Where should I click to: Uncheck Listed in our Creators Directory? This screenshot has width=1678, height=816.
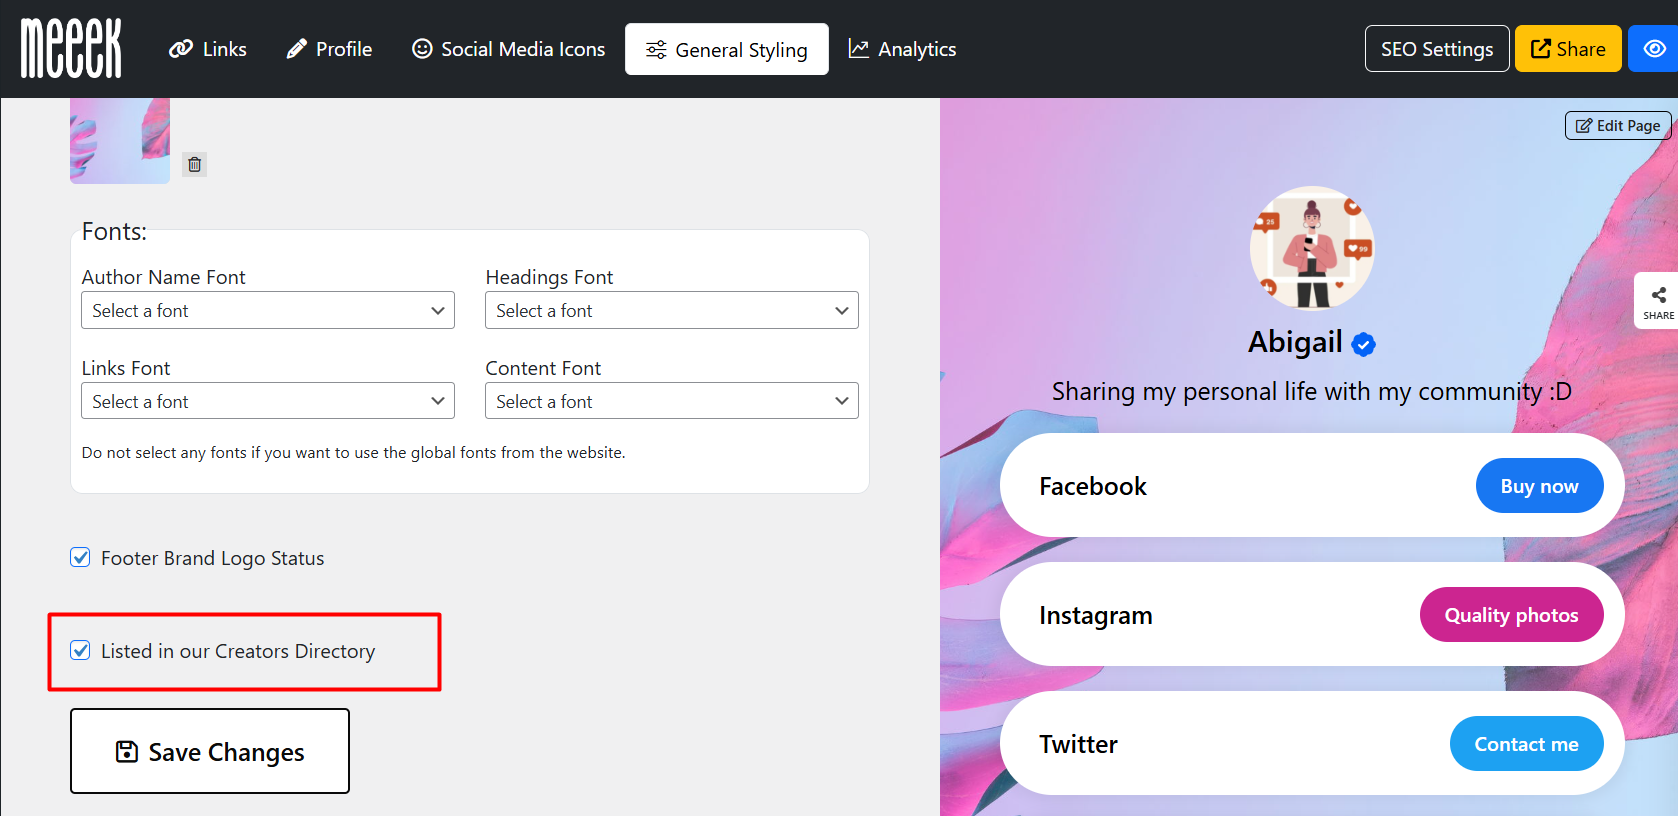[81, 651]
